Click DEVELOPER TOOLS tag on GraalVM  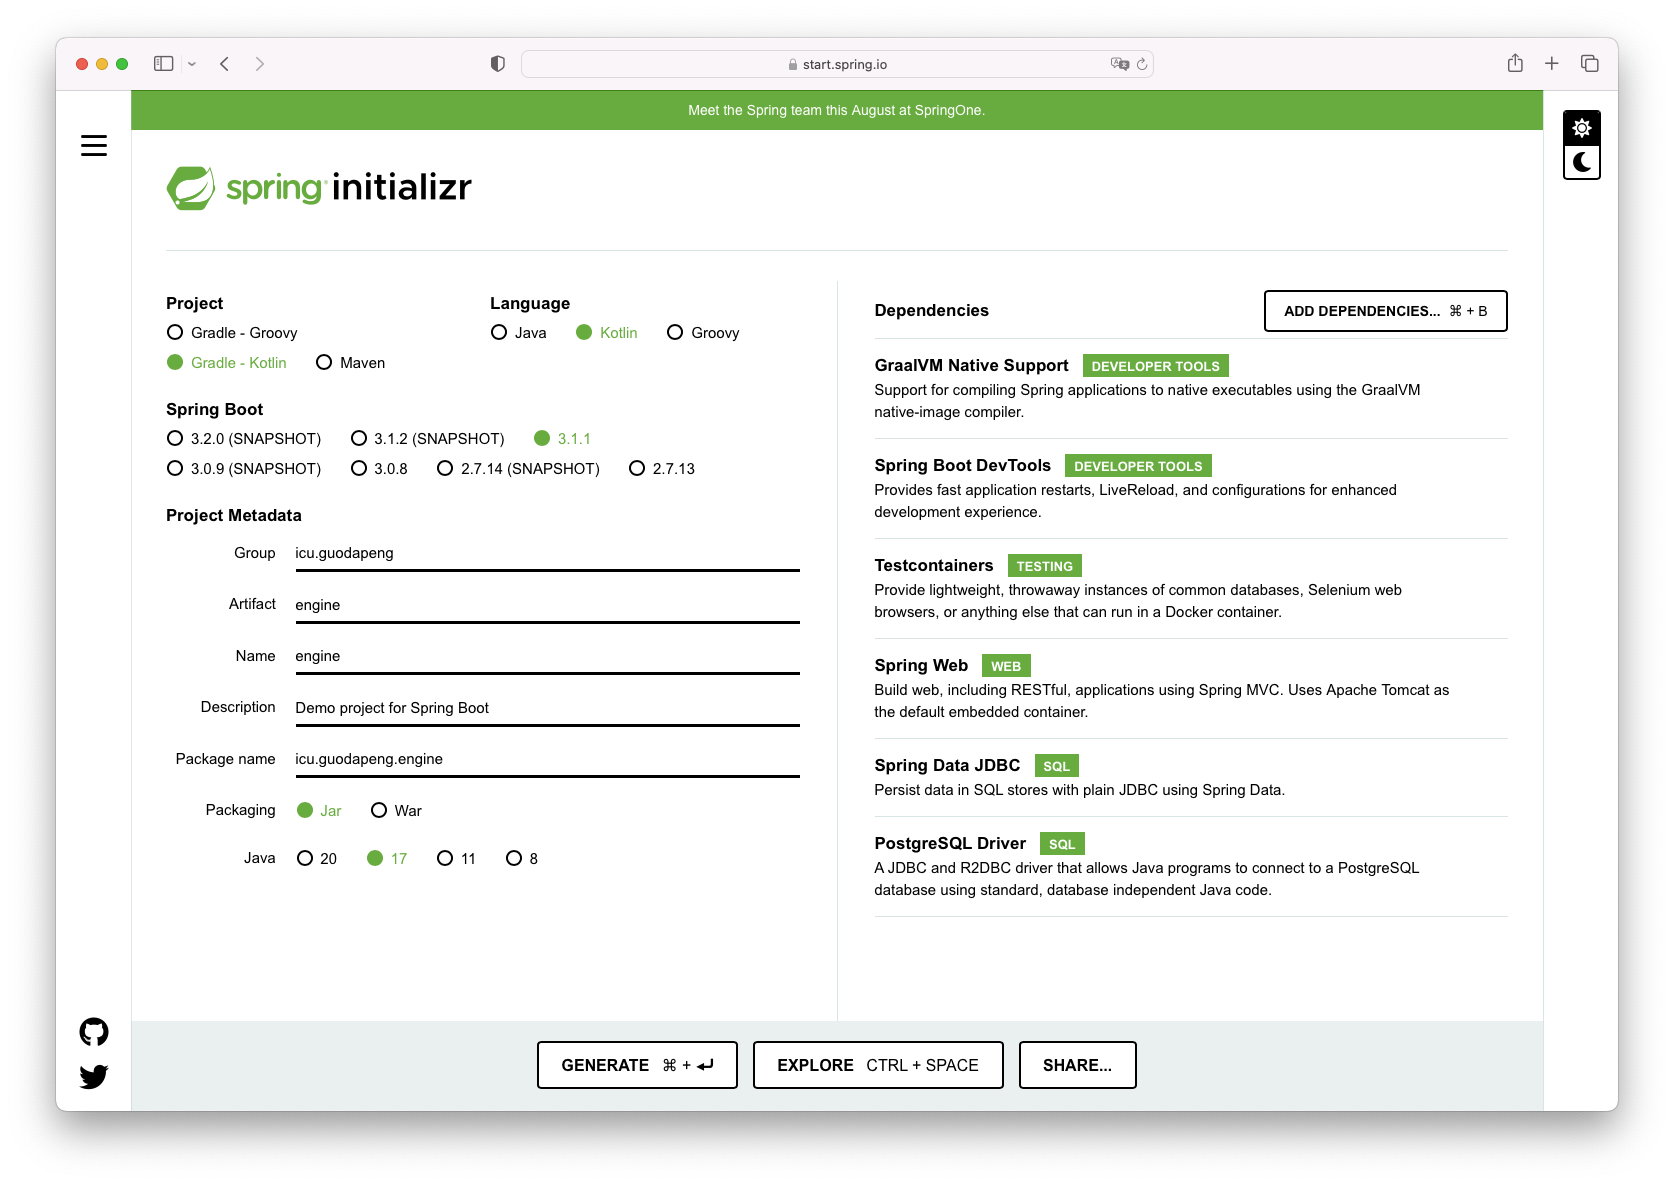1155,366
